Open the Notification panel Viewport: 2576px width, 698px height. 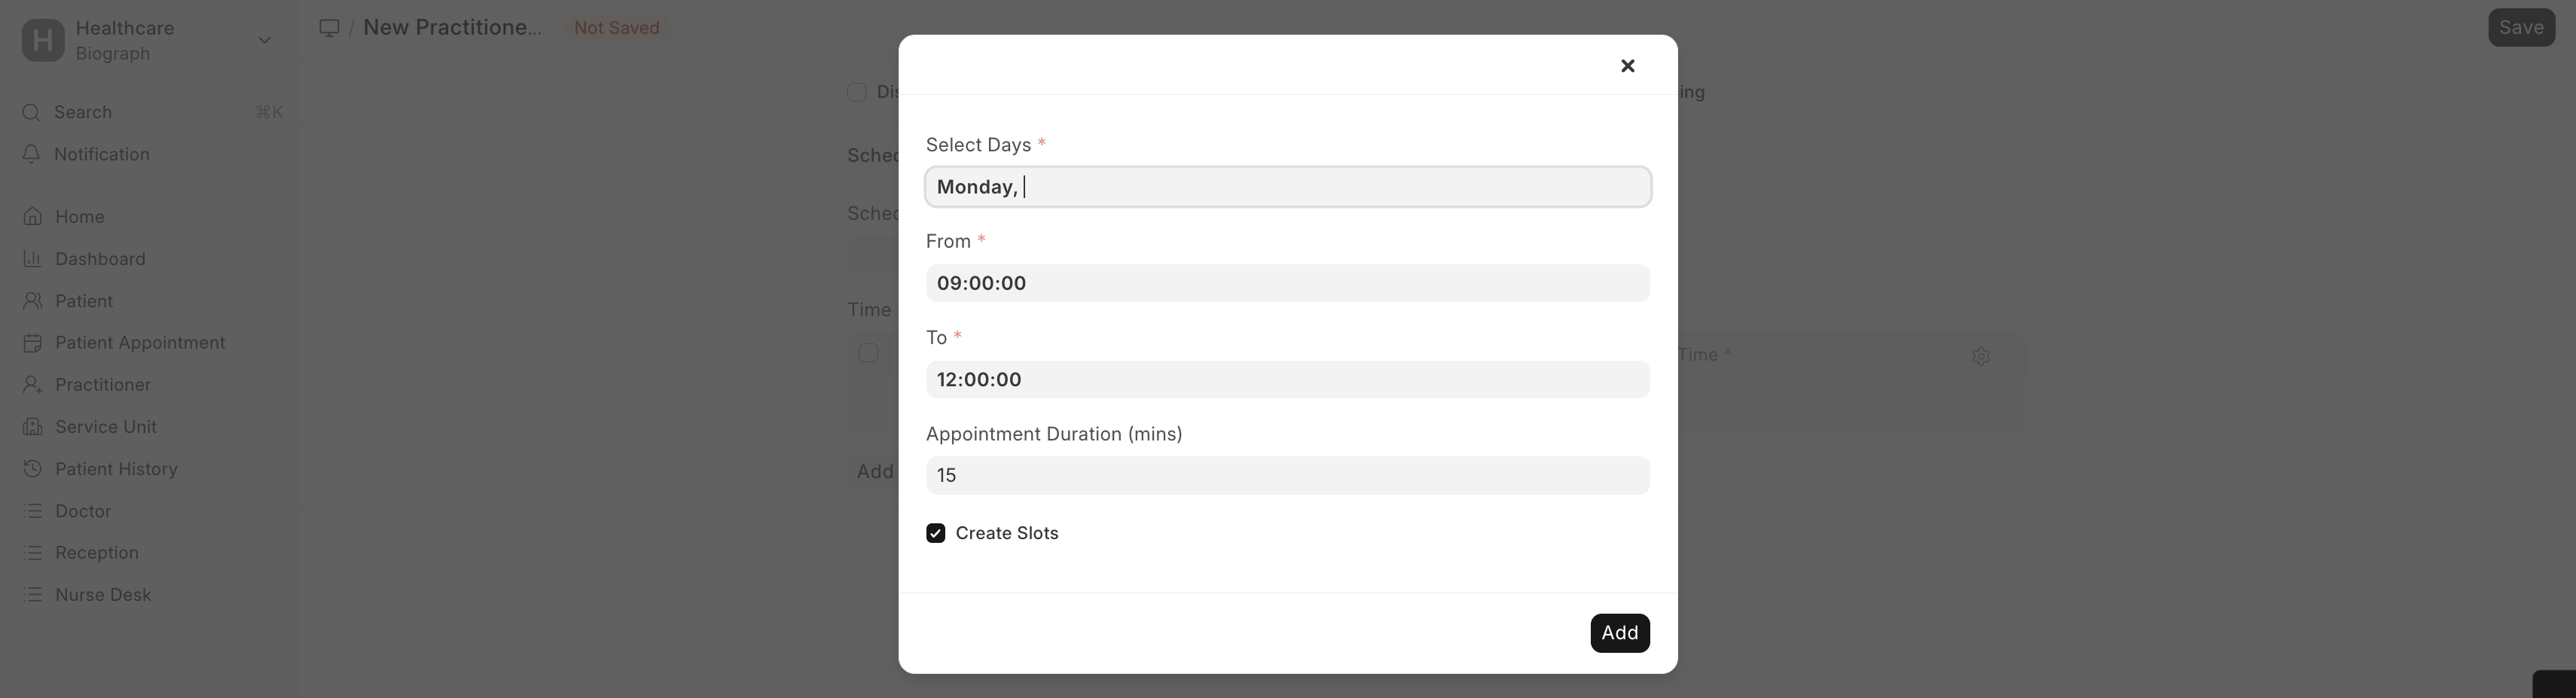(x=101, y=154)
